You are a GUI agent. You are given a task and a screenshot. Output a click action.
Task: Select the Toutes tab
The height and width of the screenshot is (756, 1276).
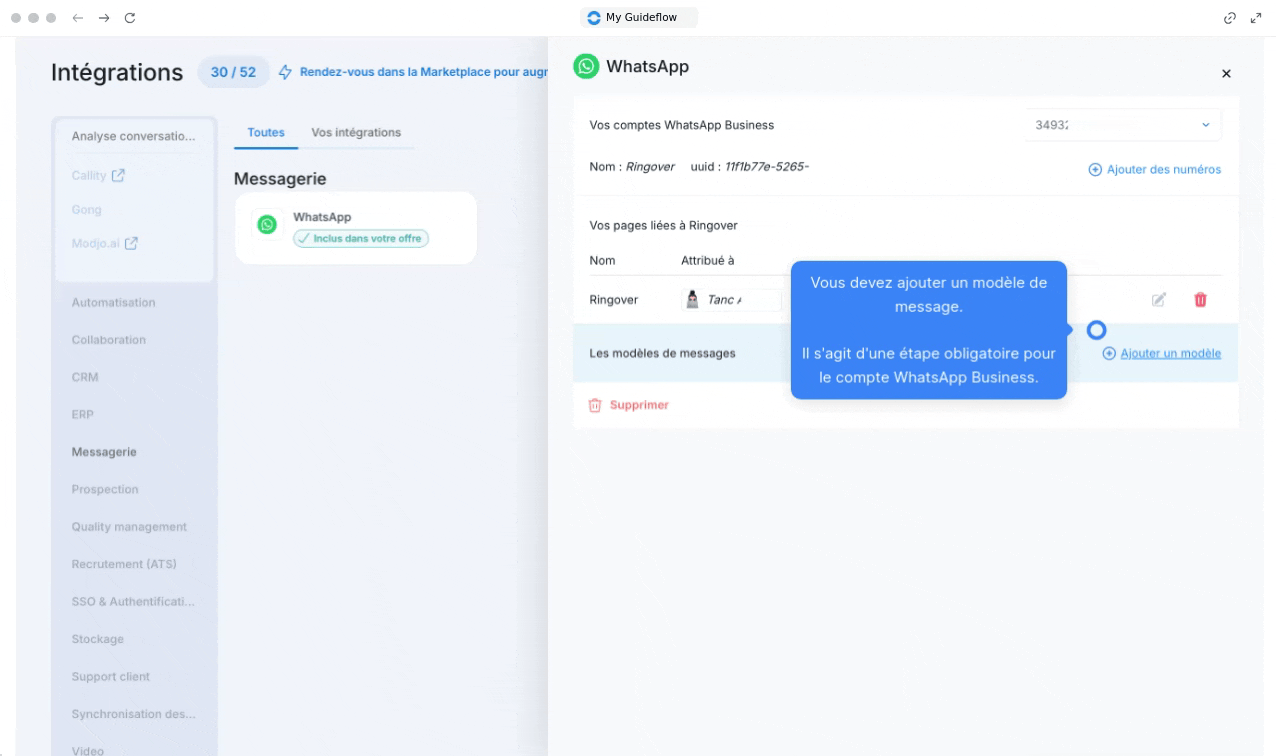coord(266,132)
